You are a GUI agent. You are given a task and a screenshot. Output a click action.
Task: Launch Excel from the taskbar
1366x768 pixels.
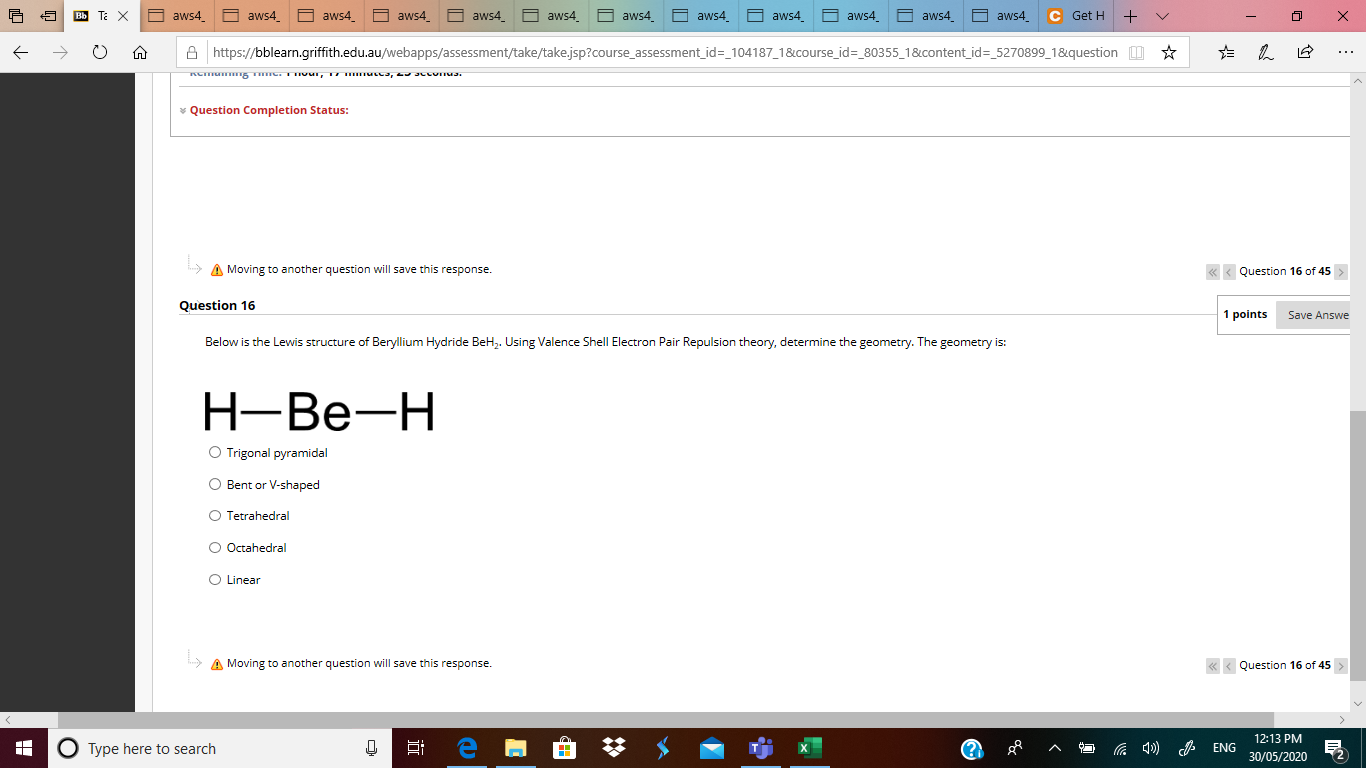coord(810,748)
